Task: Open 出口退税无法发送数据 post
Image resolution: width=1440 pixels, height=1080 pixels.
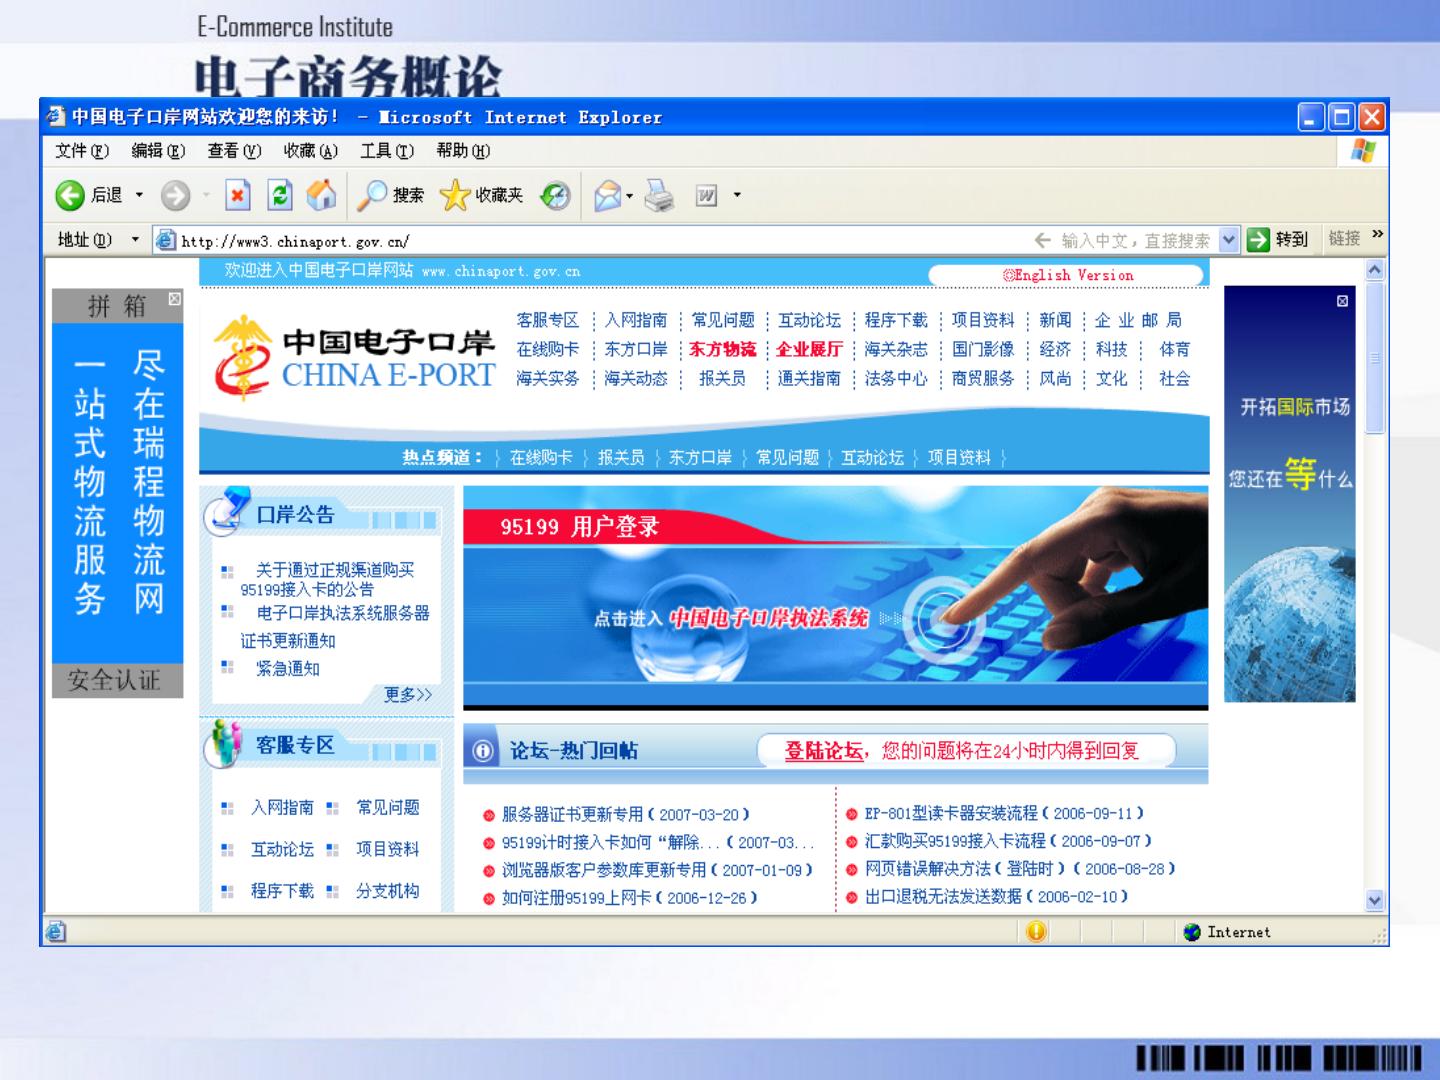Action: 997,897
